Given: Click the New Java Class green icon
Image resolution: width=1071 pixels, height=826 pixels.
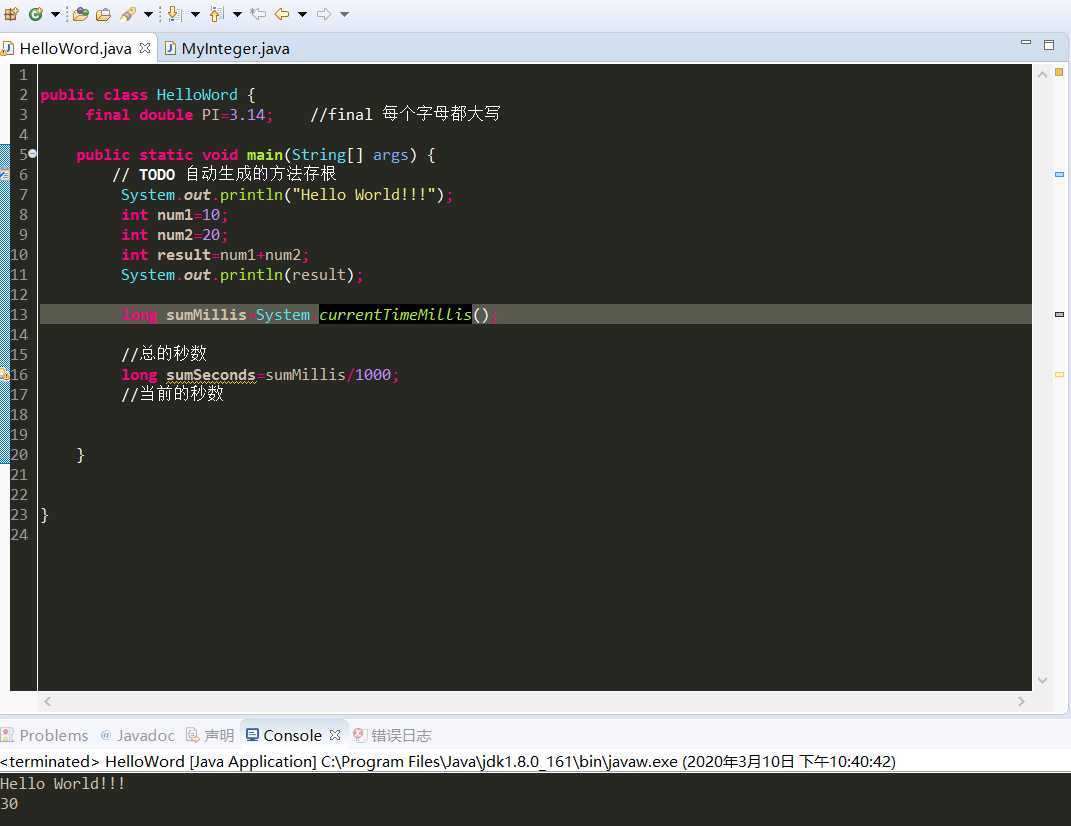Looking at the screenshot, I should click(x=36, y=14).
